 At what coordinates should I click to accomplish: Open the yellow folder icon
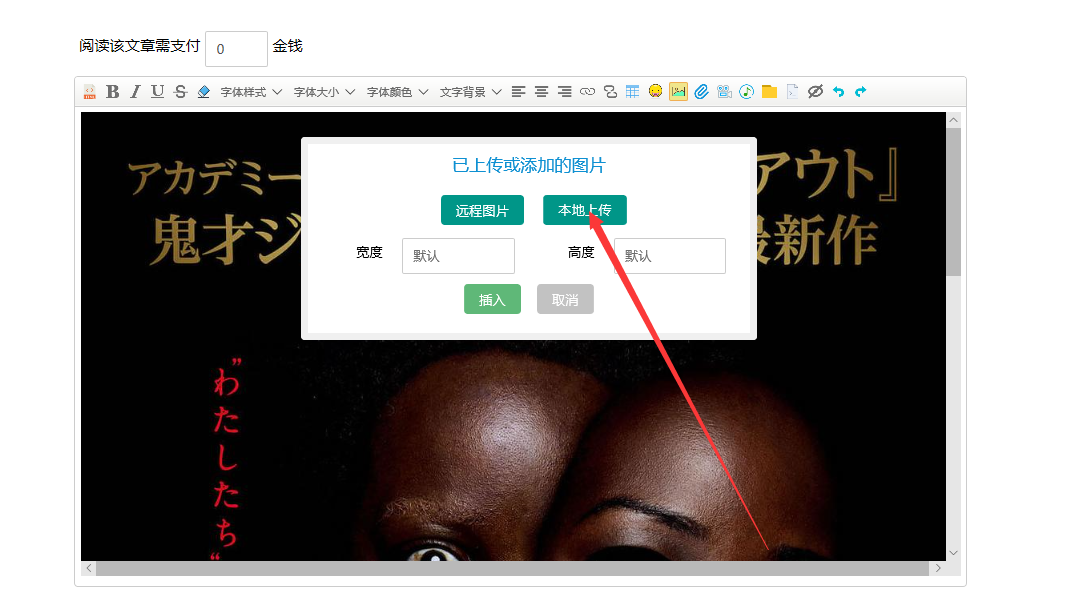pyautogui.click(x=769, y=91)
